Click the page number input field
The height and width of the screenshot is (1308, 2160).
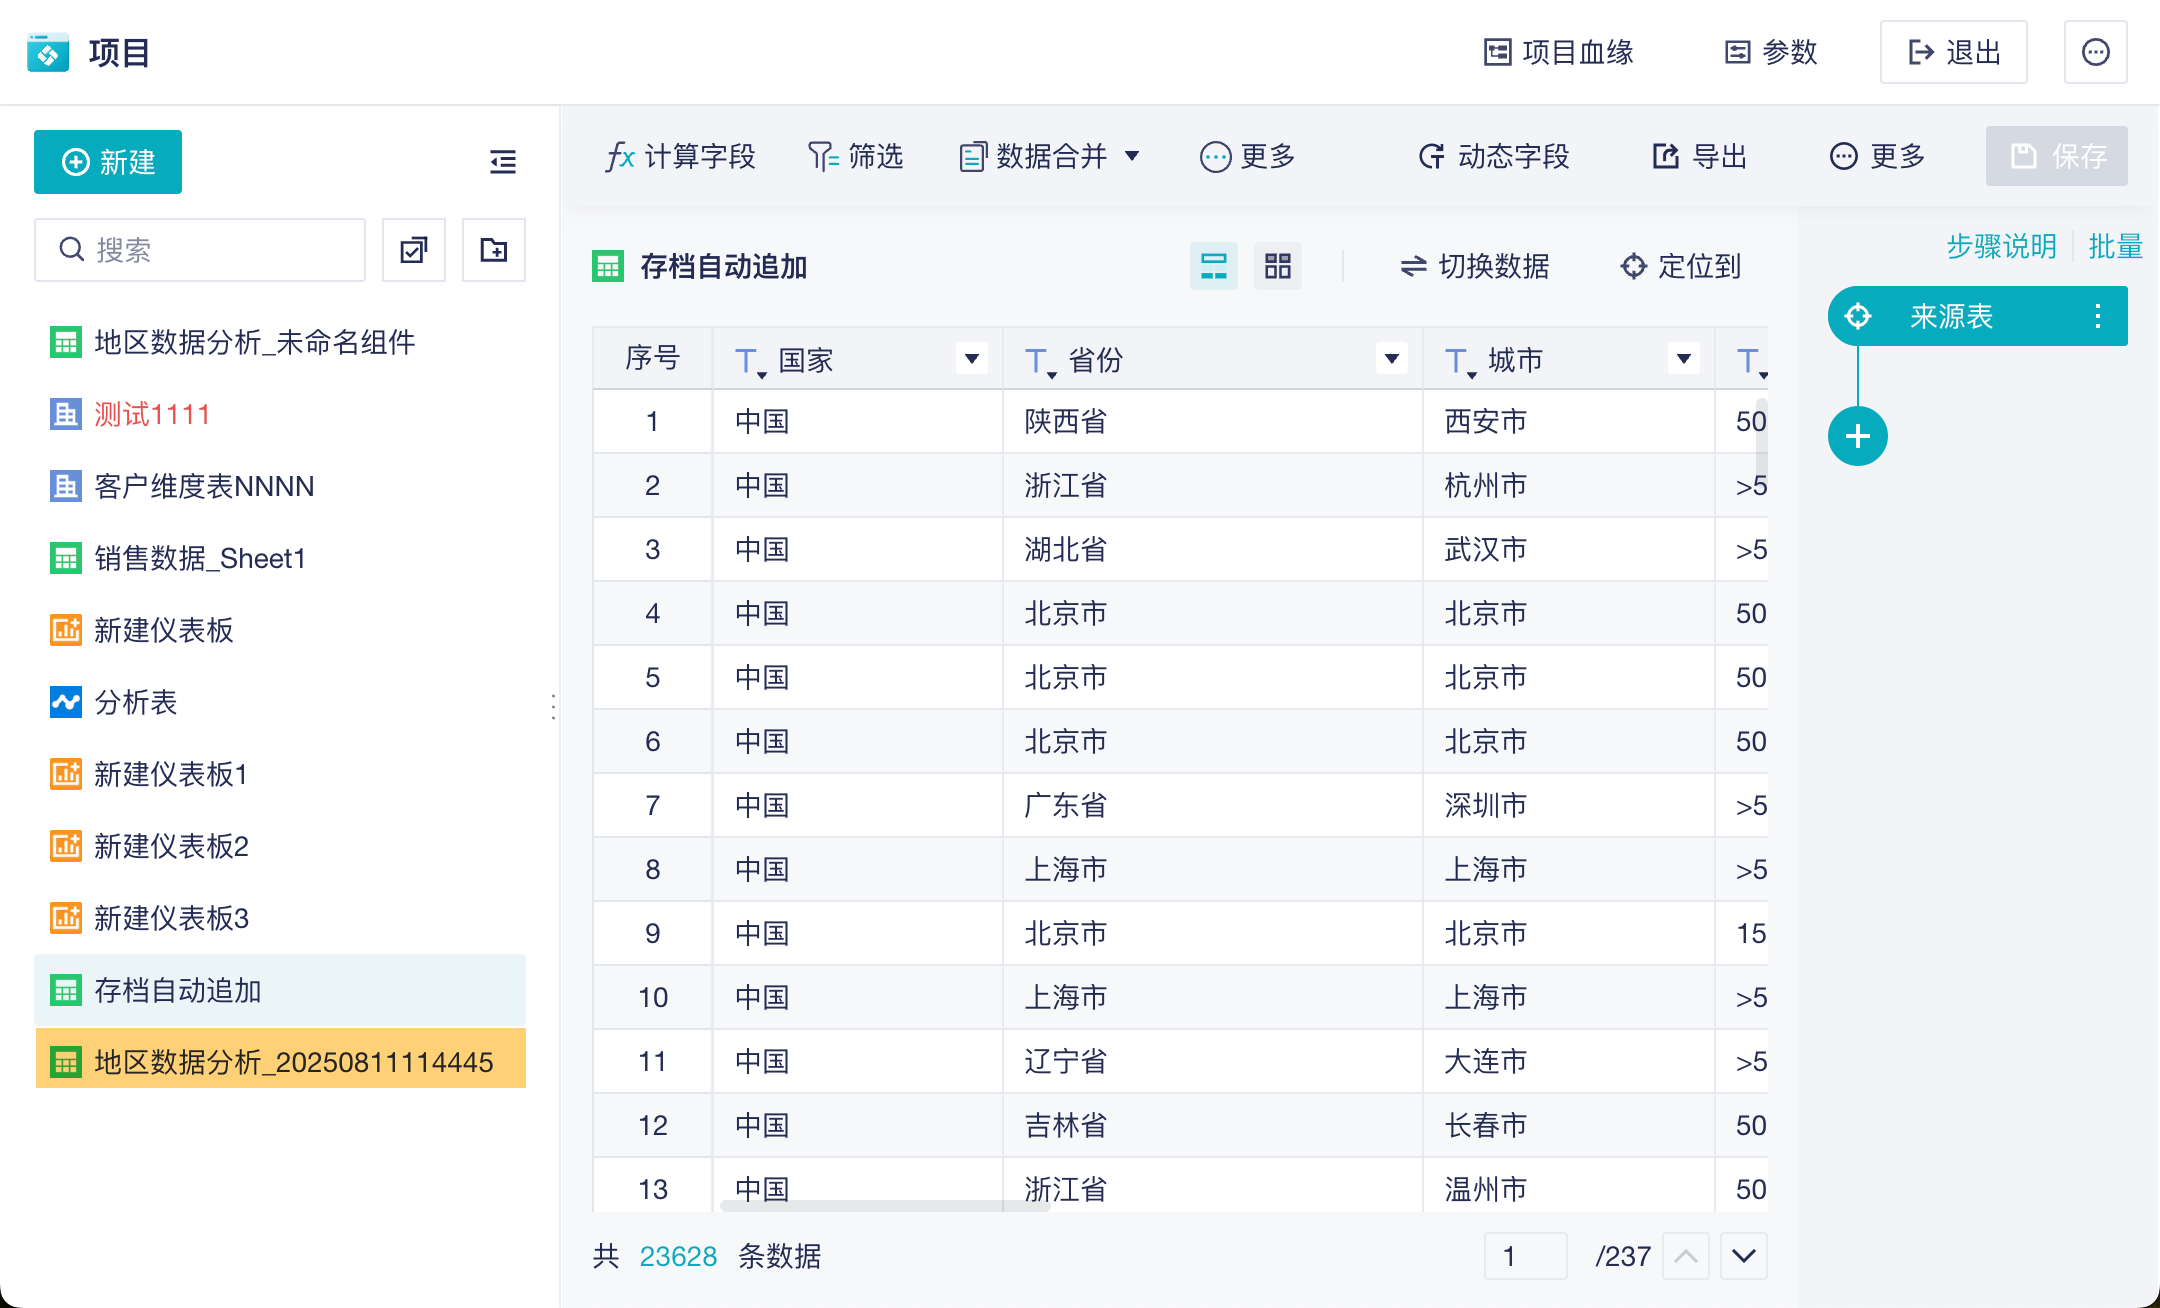point(1525,1256)
